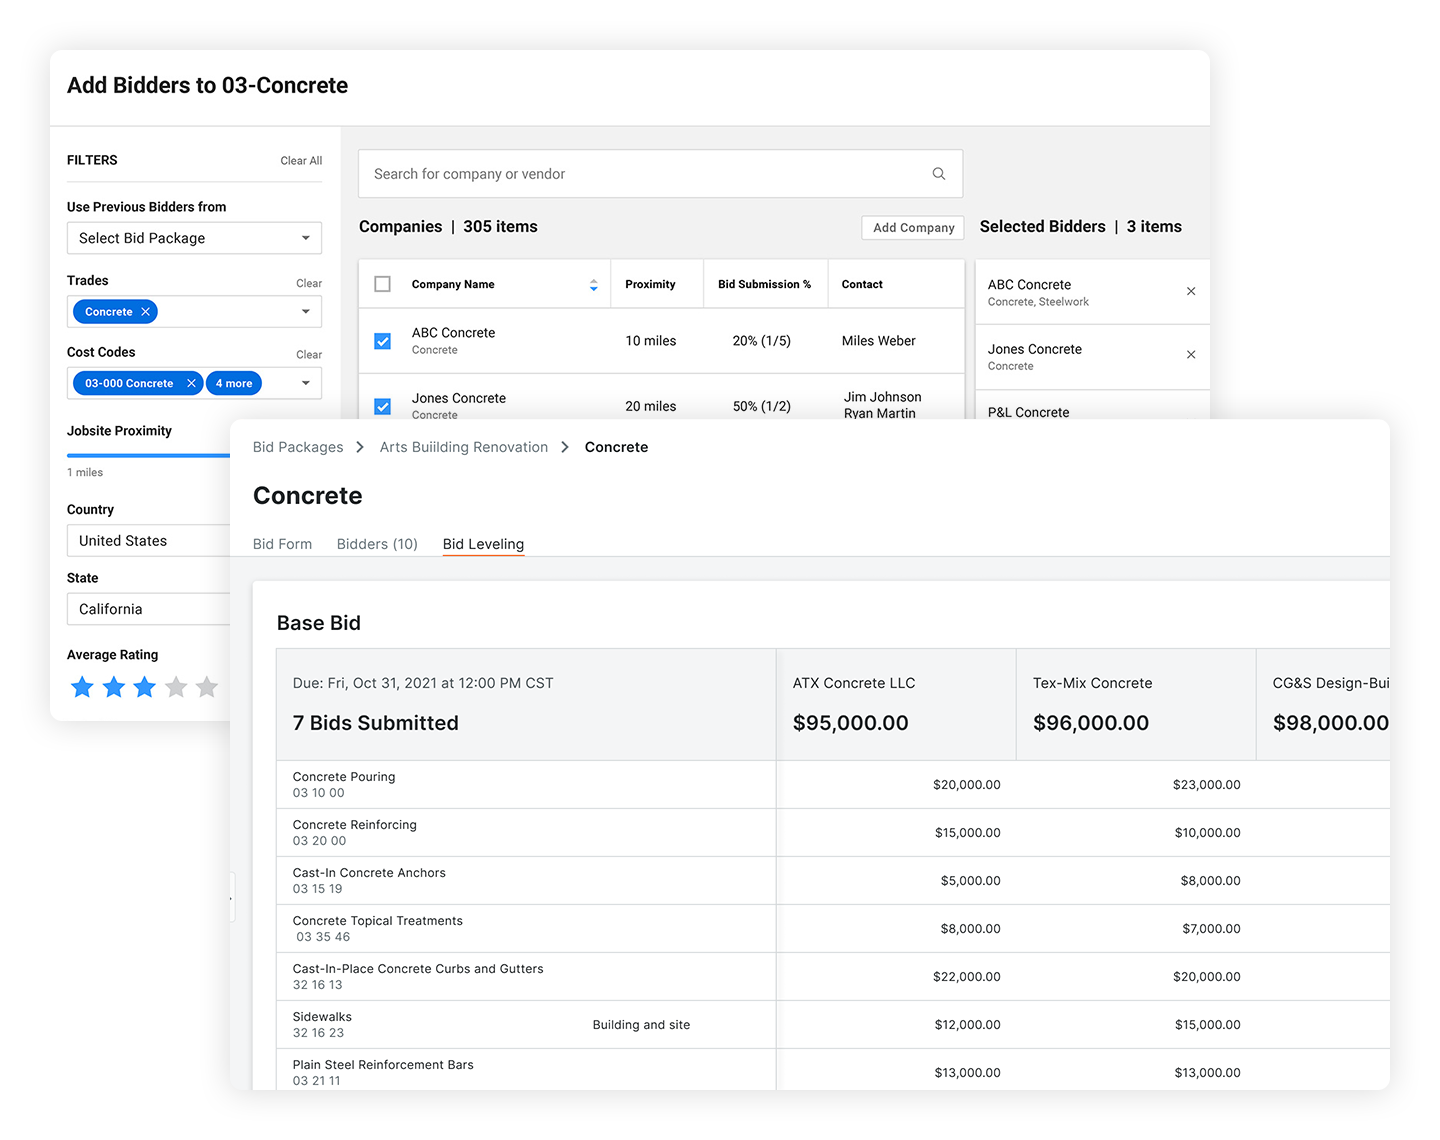Sort the Company Name column

click(594, 283)
